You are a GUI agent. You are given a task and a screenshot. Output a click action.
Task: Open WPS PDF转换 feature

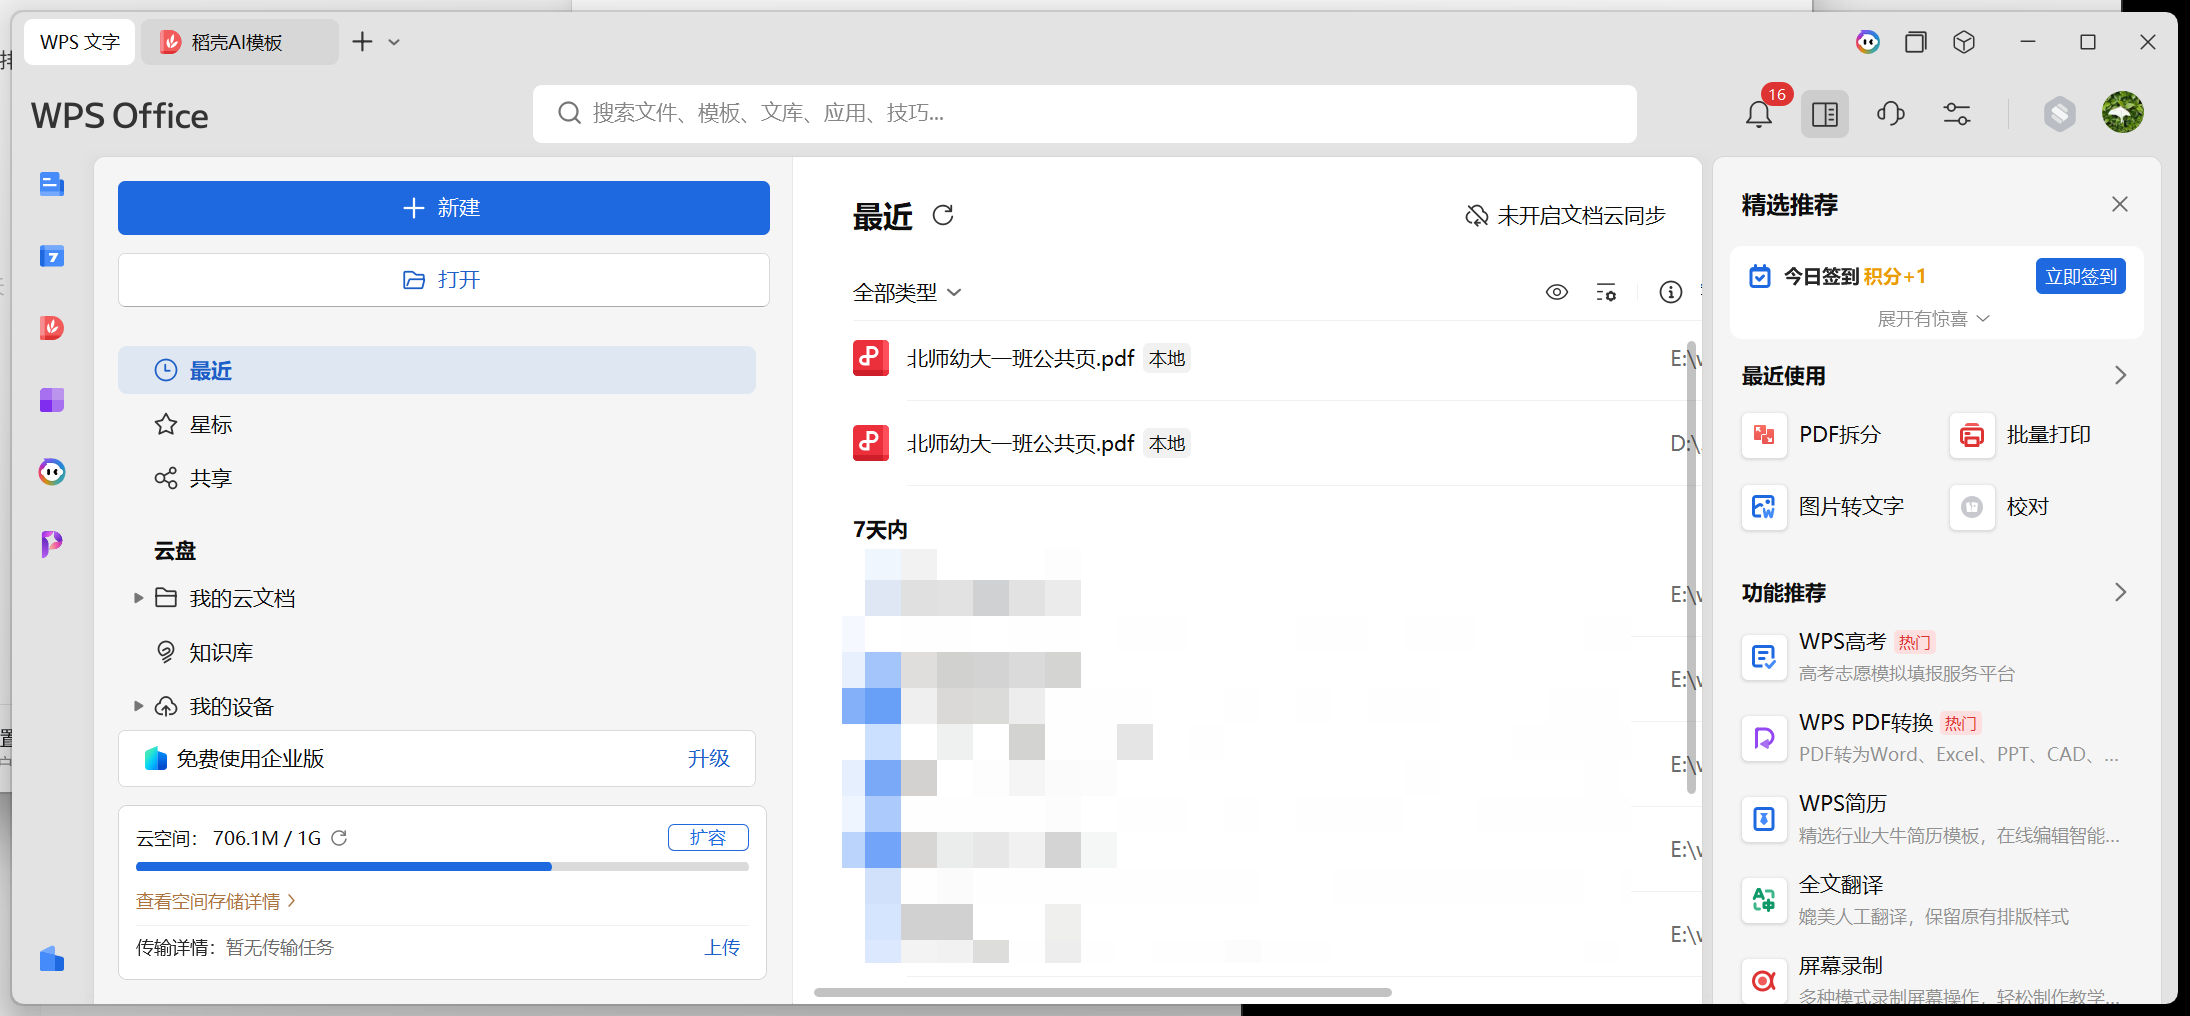1935,738
